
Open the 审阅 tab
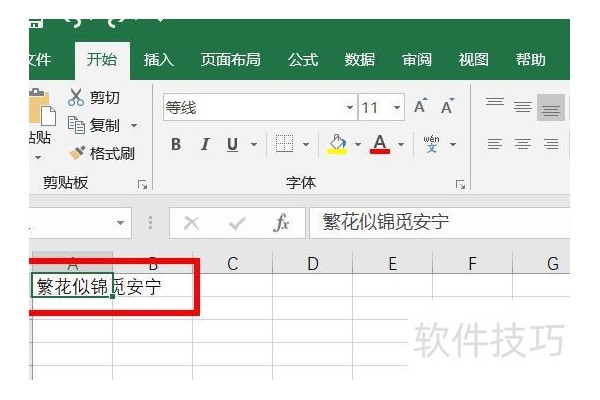click(417, 60)
